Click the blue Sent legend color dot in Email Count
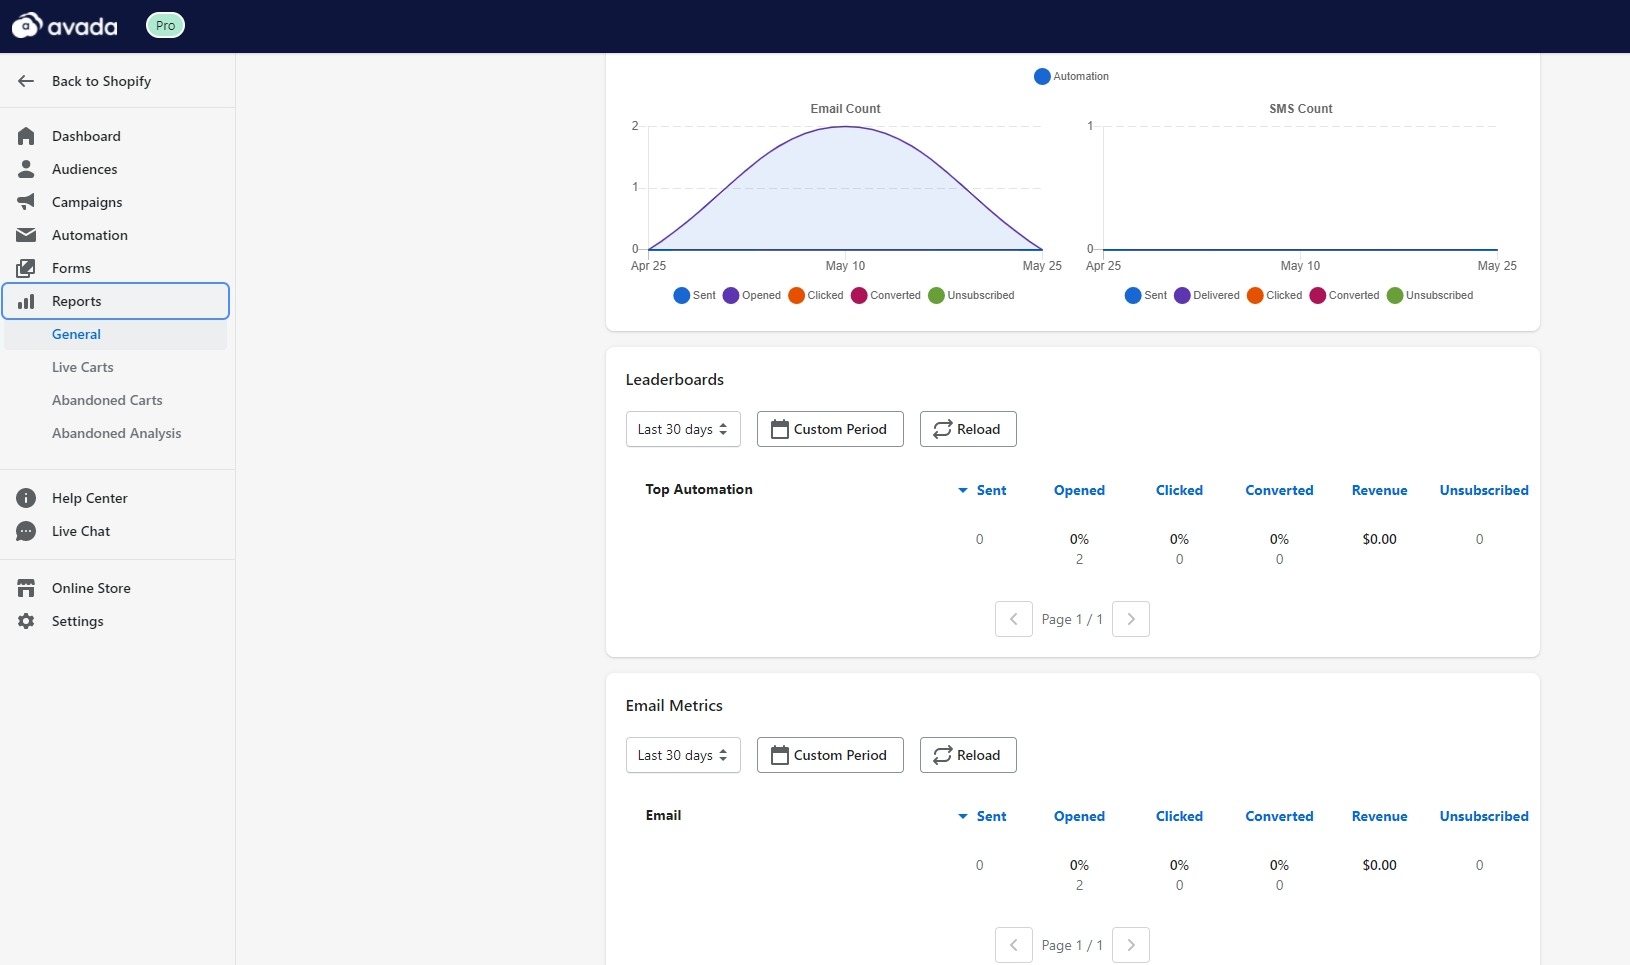The image size is (1630, 965). point(682,295)
